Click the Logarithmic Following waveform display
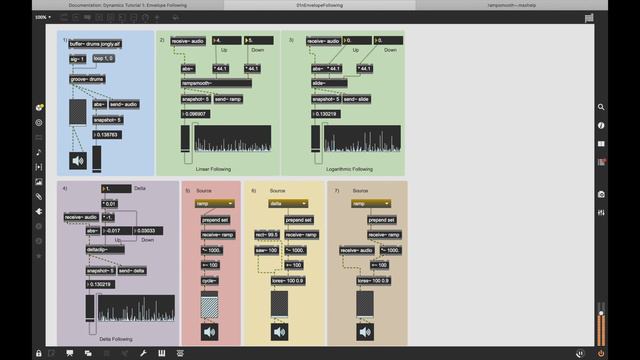The width and height of the screenshot is (640, 360). (x=362, y=138)
